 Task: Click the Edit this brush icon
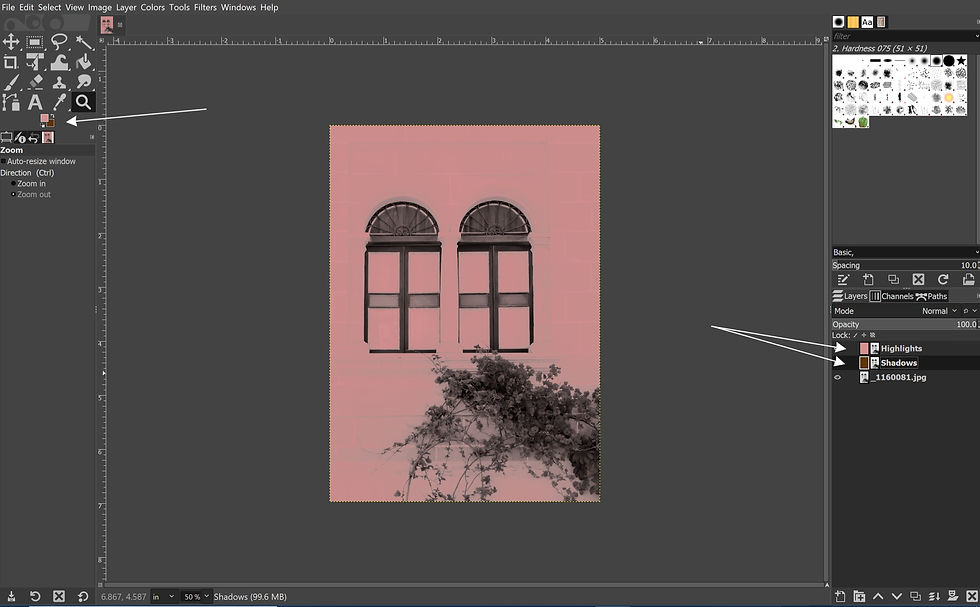pos(843,279)
